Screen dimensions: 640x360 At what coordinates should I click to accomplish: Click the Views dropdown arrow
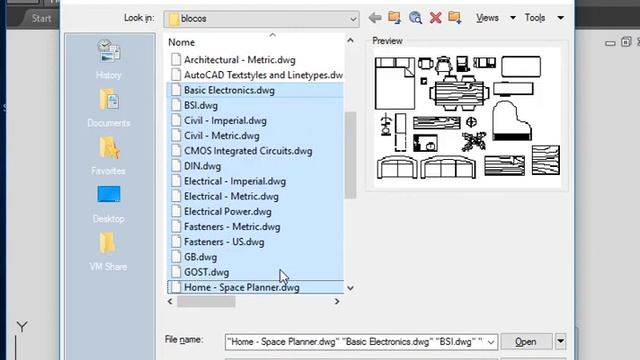(513, 18)
